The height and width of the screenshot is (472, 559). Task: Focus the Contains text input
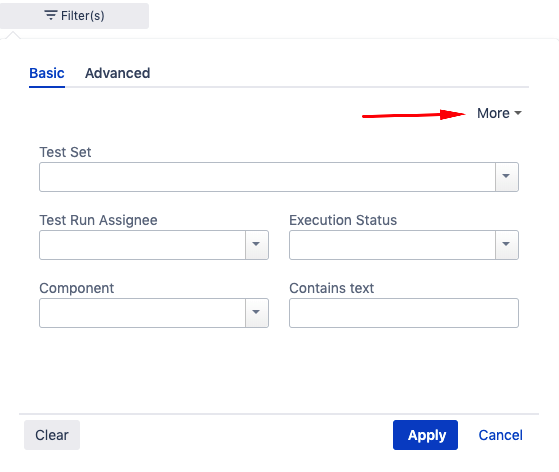(404, 313)
